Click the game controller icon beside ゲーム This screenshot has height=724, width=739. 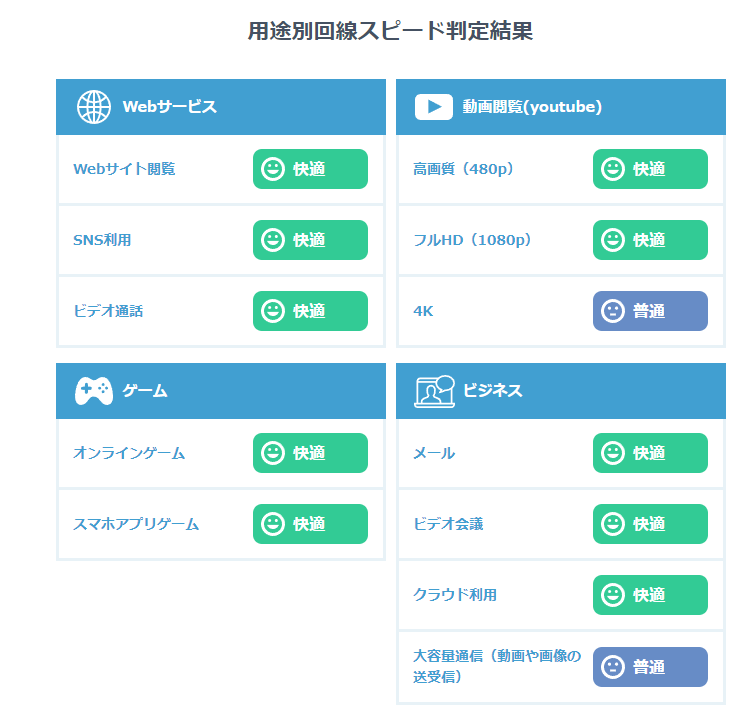coord(94,390)
